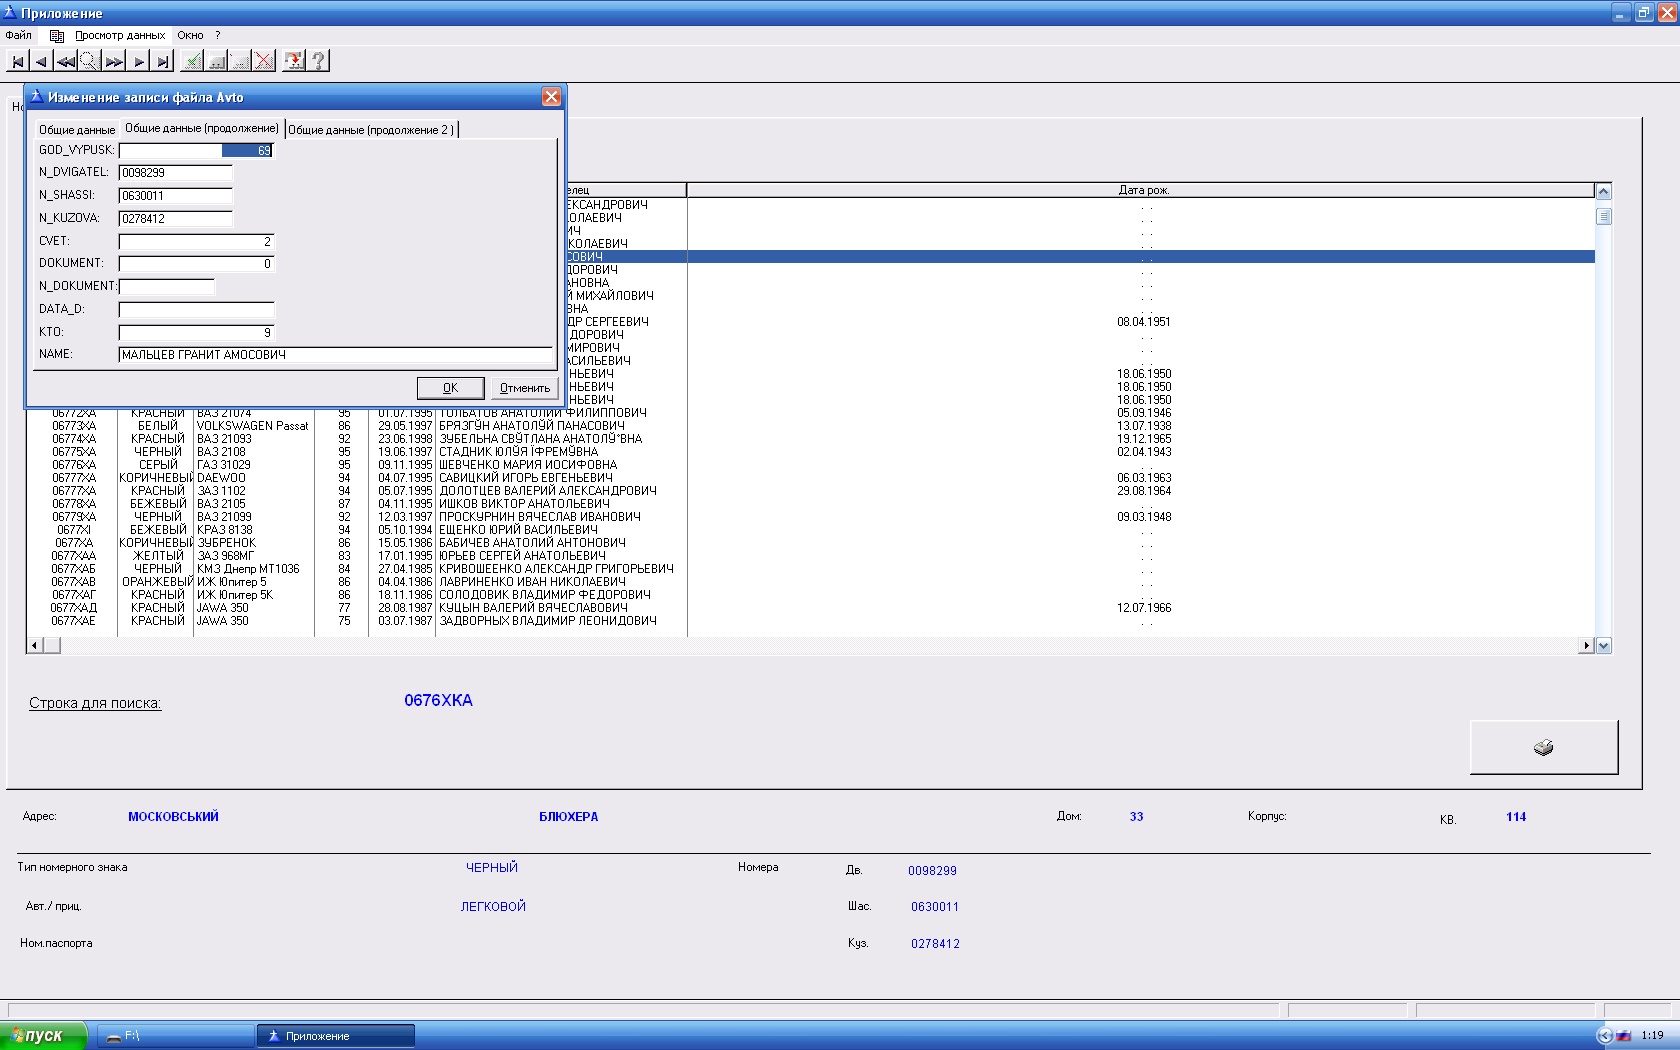
Task: Open the Windows пуск Start button
Action: [43, 1036]
